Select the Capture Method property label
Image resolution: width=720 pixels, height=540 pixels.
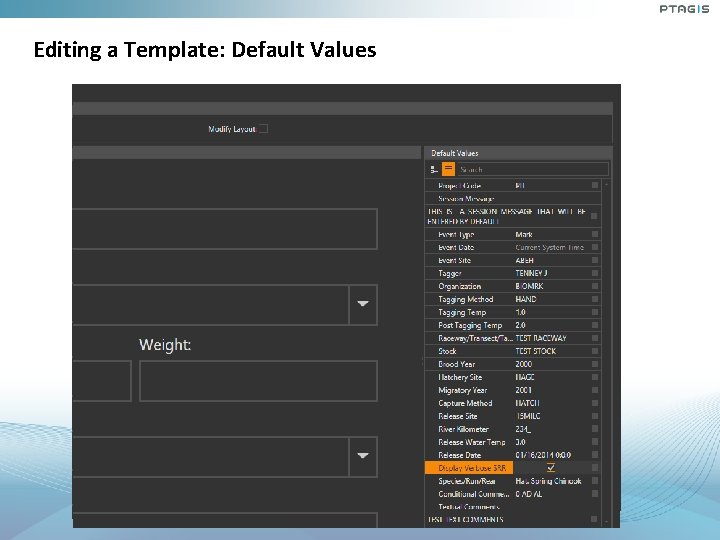click(465, 403)
